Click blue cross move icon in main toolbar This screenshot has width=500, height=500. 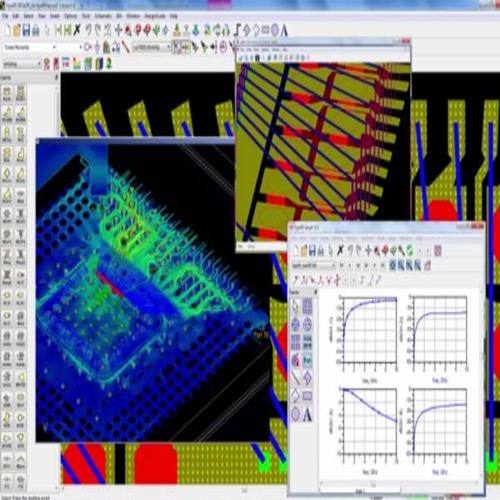(118, 30)
